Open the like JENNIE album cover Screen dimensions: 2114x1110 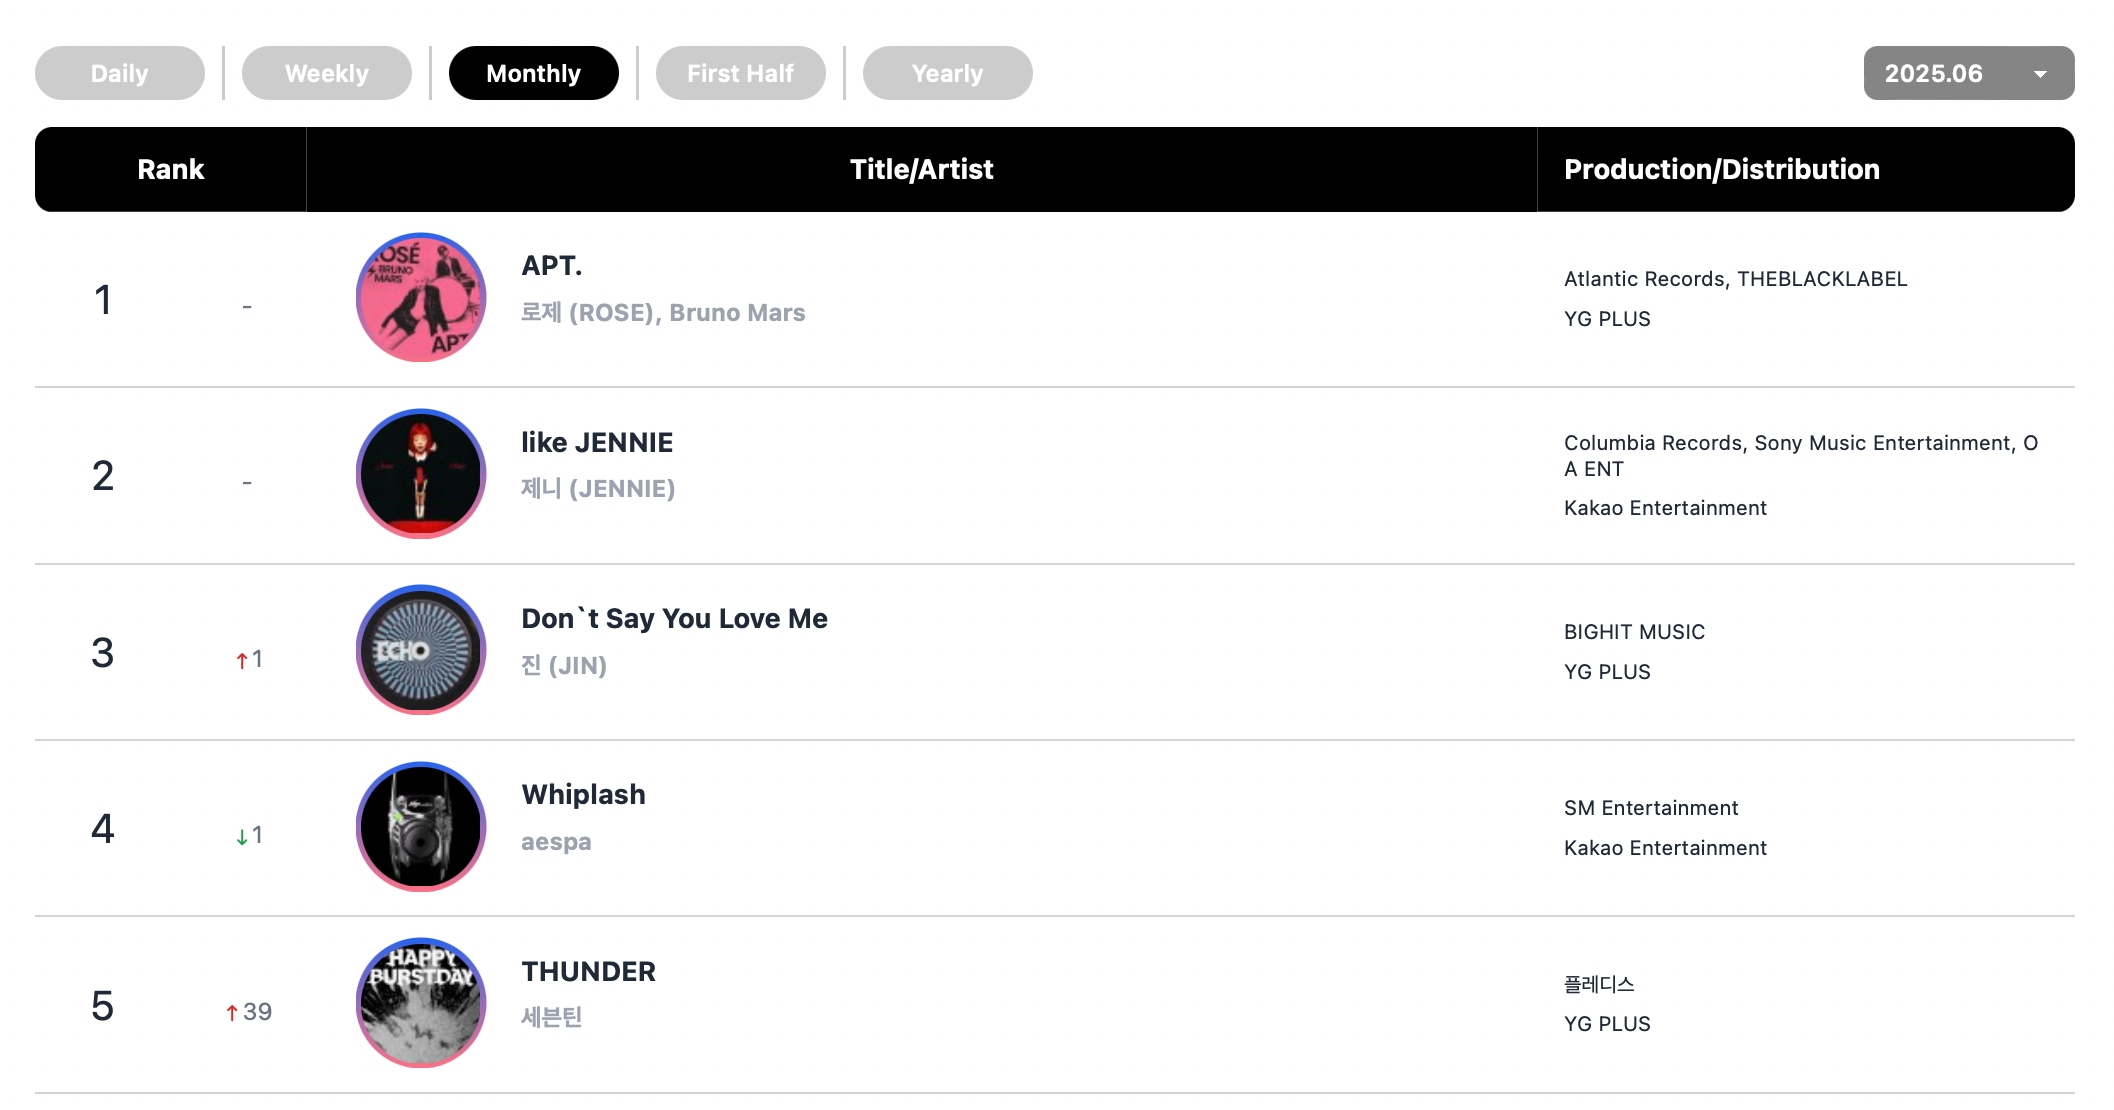pos(421,474)
